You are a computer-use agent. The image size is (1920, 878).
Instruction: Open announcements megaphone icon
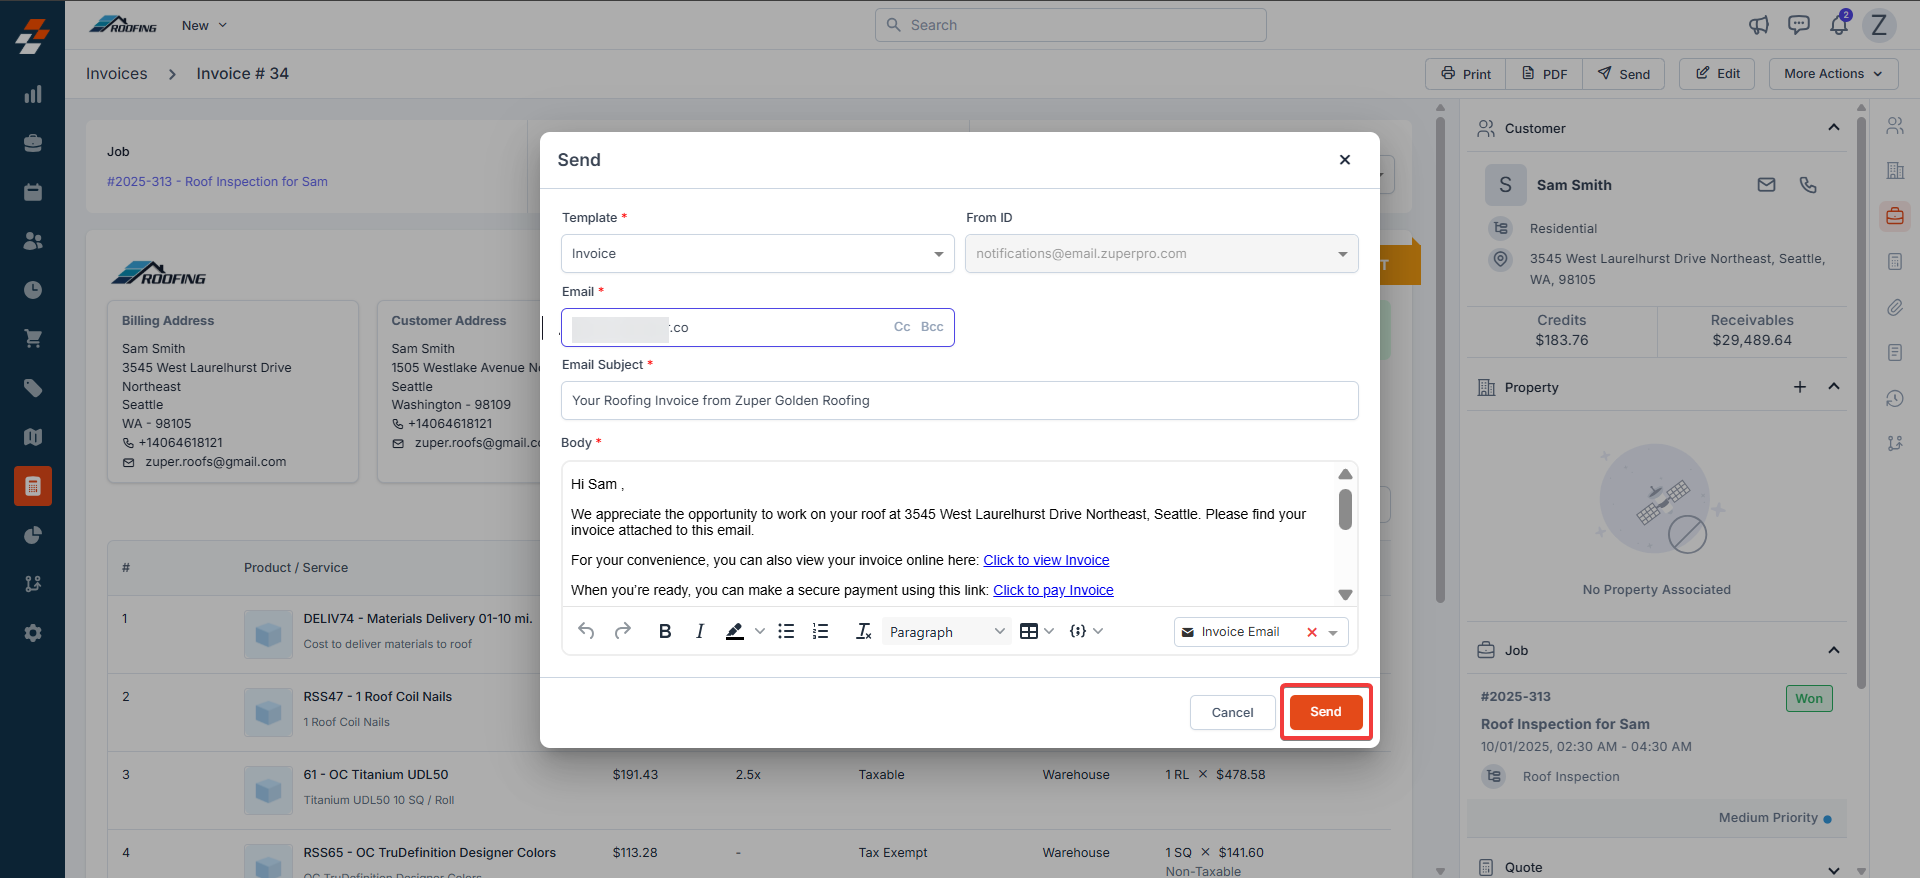pos(1759,25)
